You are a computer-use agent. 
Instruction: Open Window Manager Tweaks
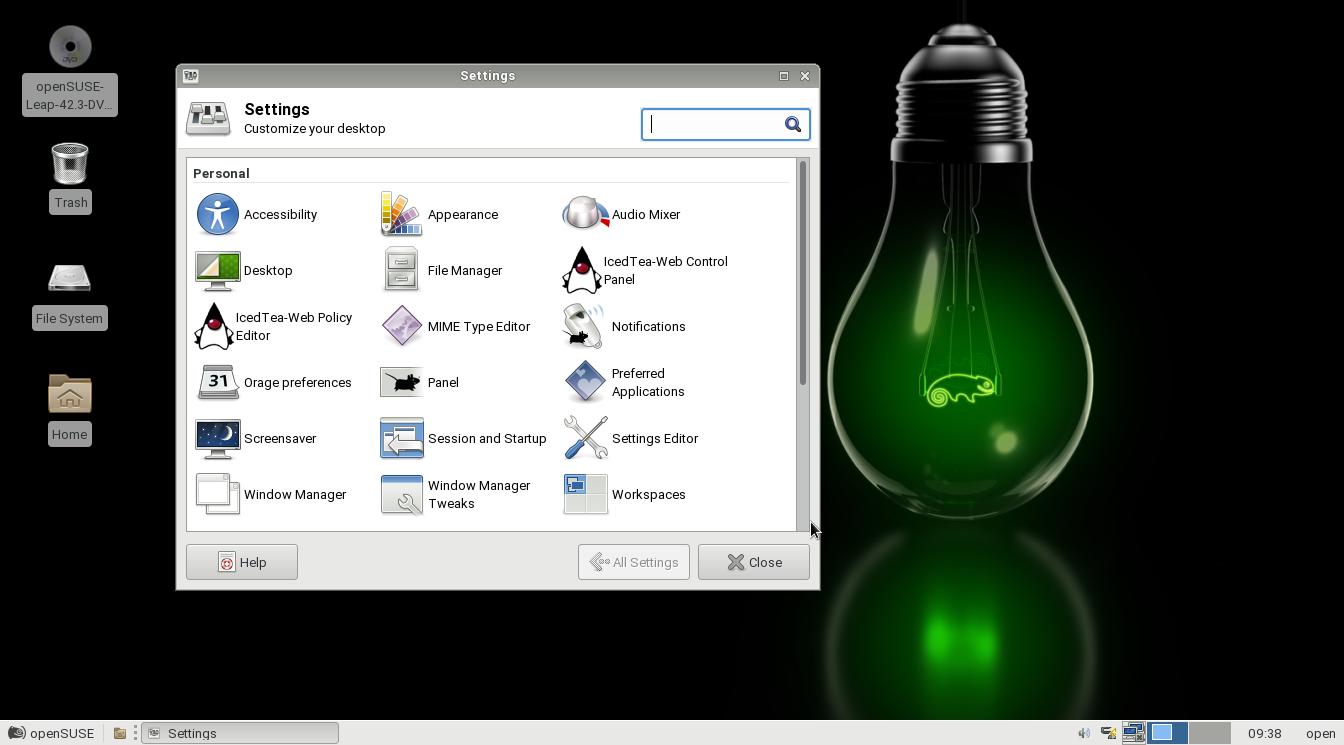click(401, 495)
